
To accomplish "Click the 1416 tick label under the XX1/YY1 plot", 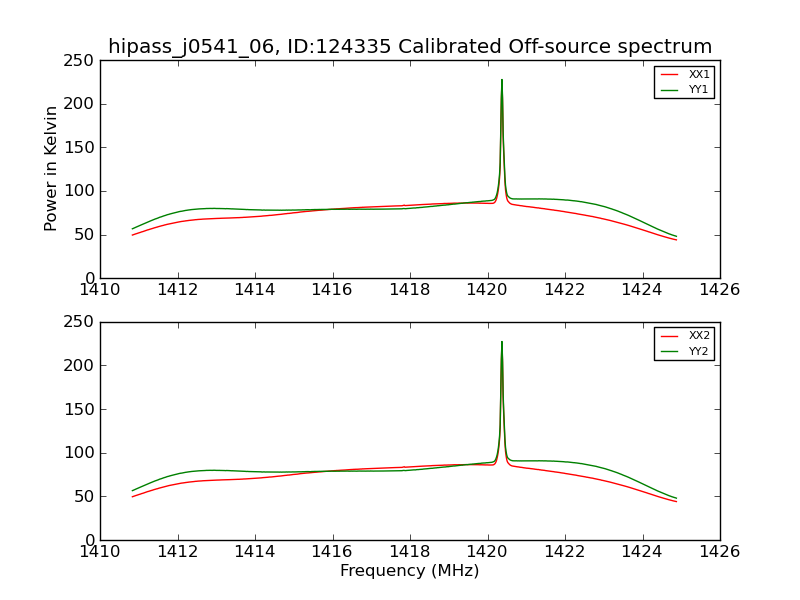I will [x=333, y=290].
